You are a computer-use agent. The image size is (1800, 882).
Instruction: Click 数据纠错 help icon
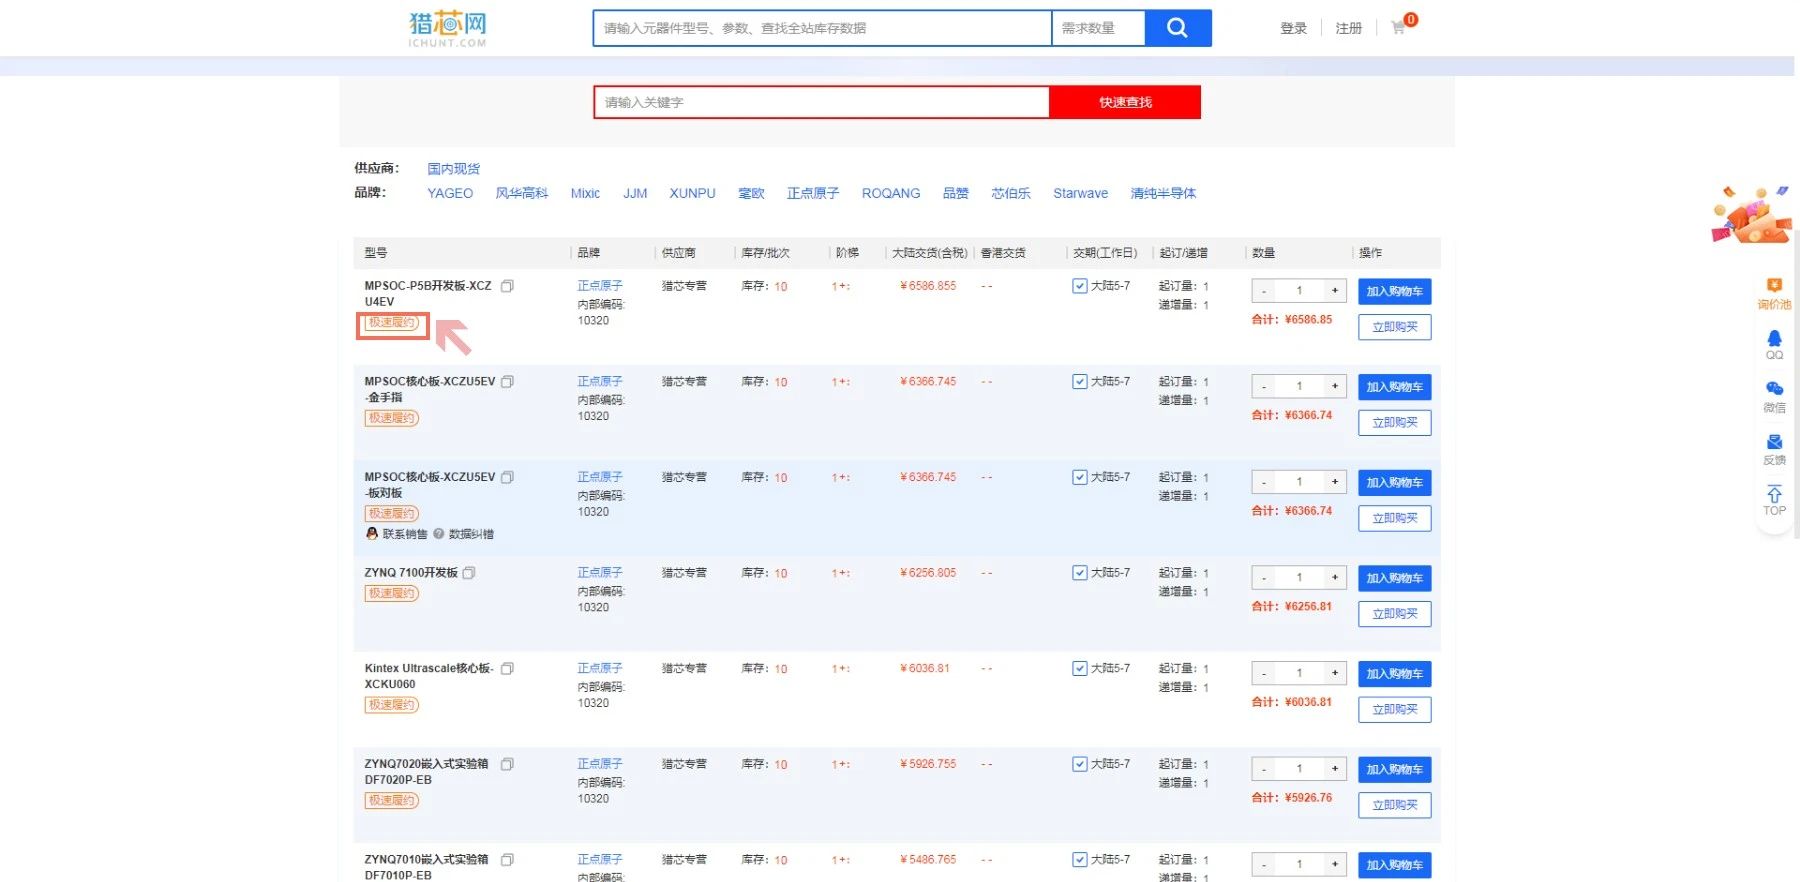pyautogui.click(x=438, y=534)
